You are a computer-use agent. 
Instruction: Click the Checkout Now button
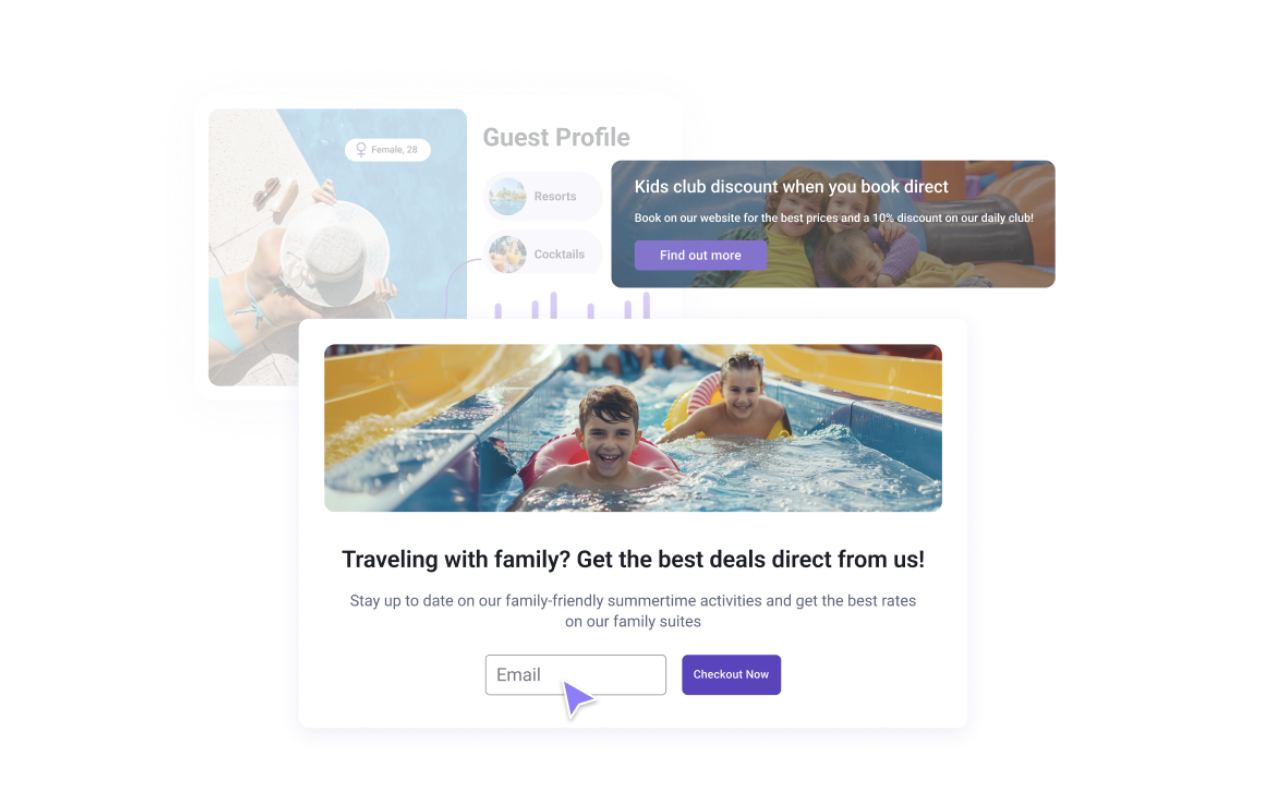[731, 675]
